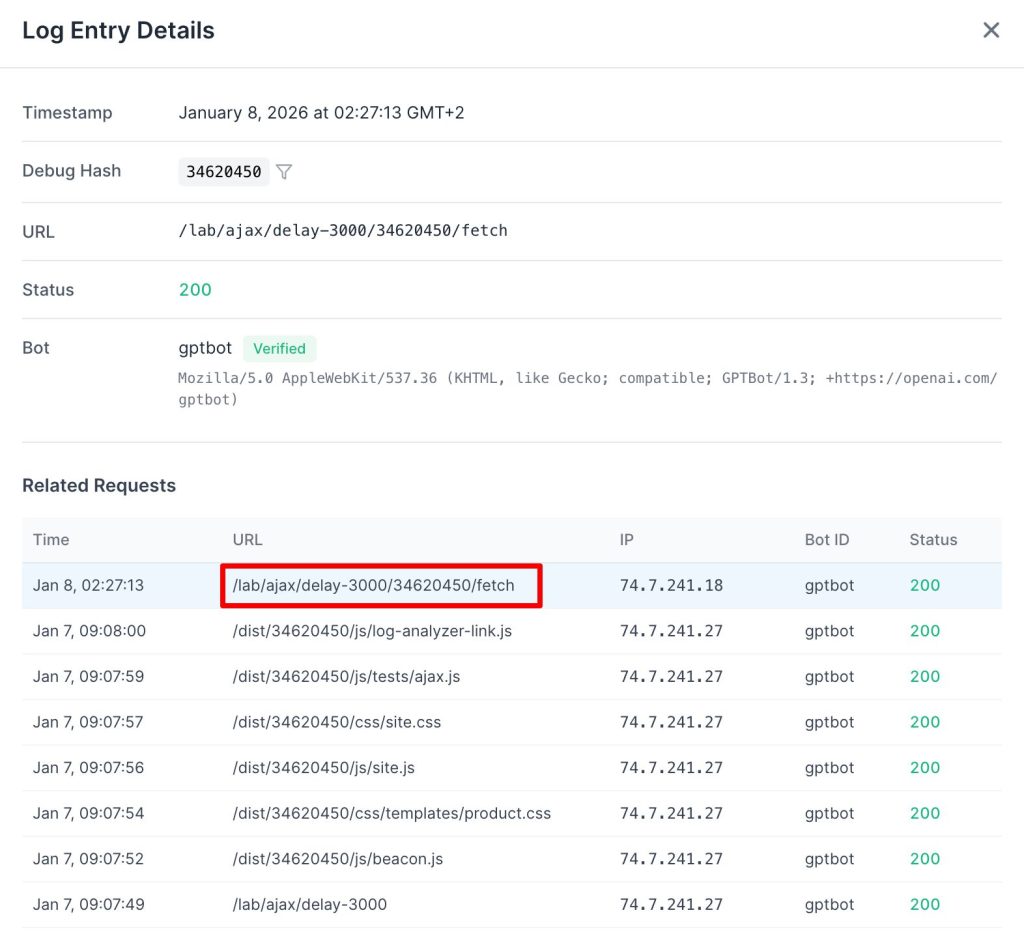Click the Bot ID column header
This screenshot has height=947, width=1024.
click(x=826, y=540)
